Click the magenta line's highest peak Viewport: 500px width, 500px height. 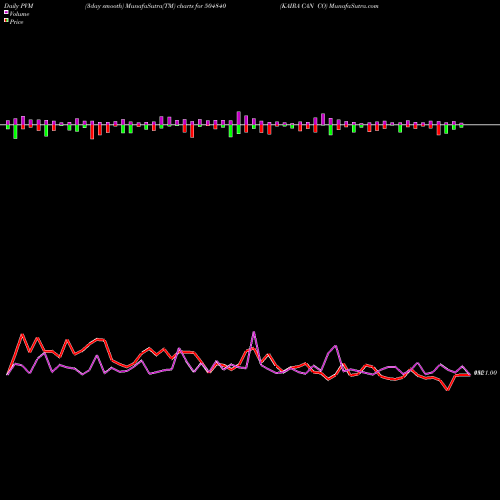coord(254,332)
